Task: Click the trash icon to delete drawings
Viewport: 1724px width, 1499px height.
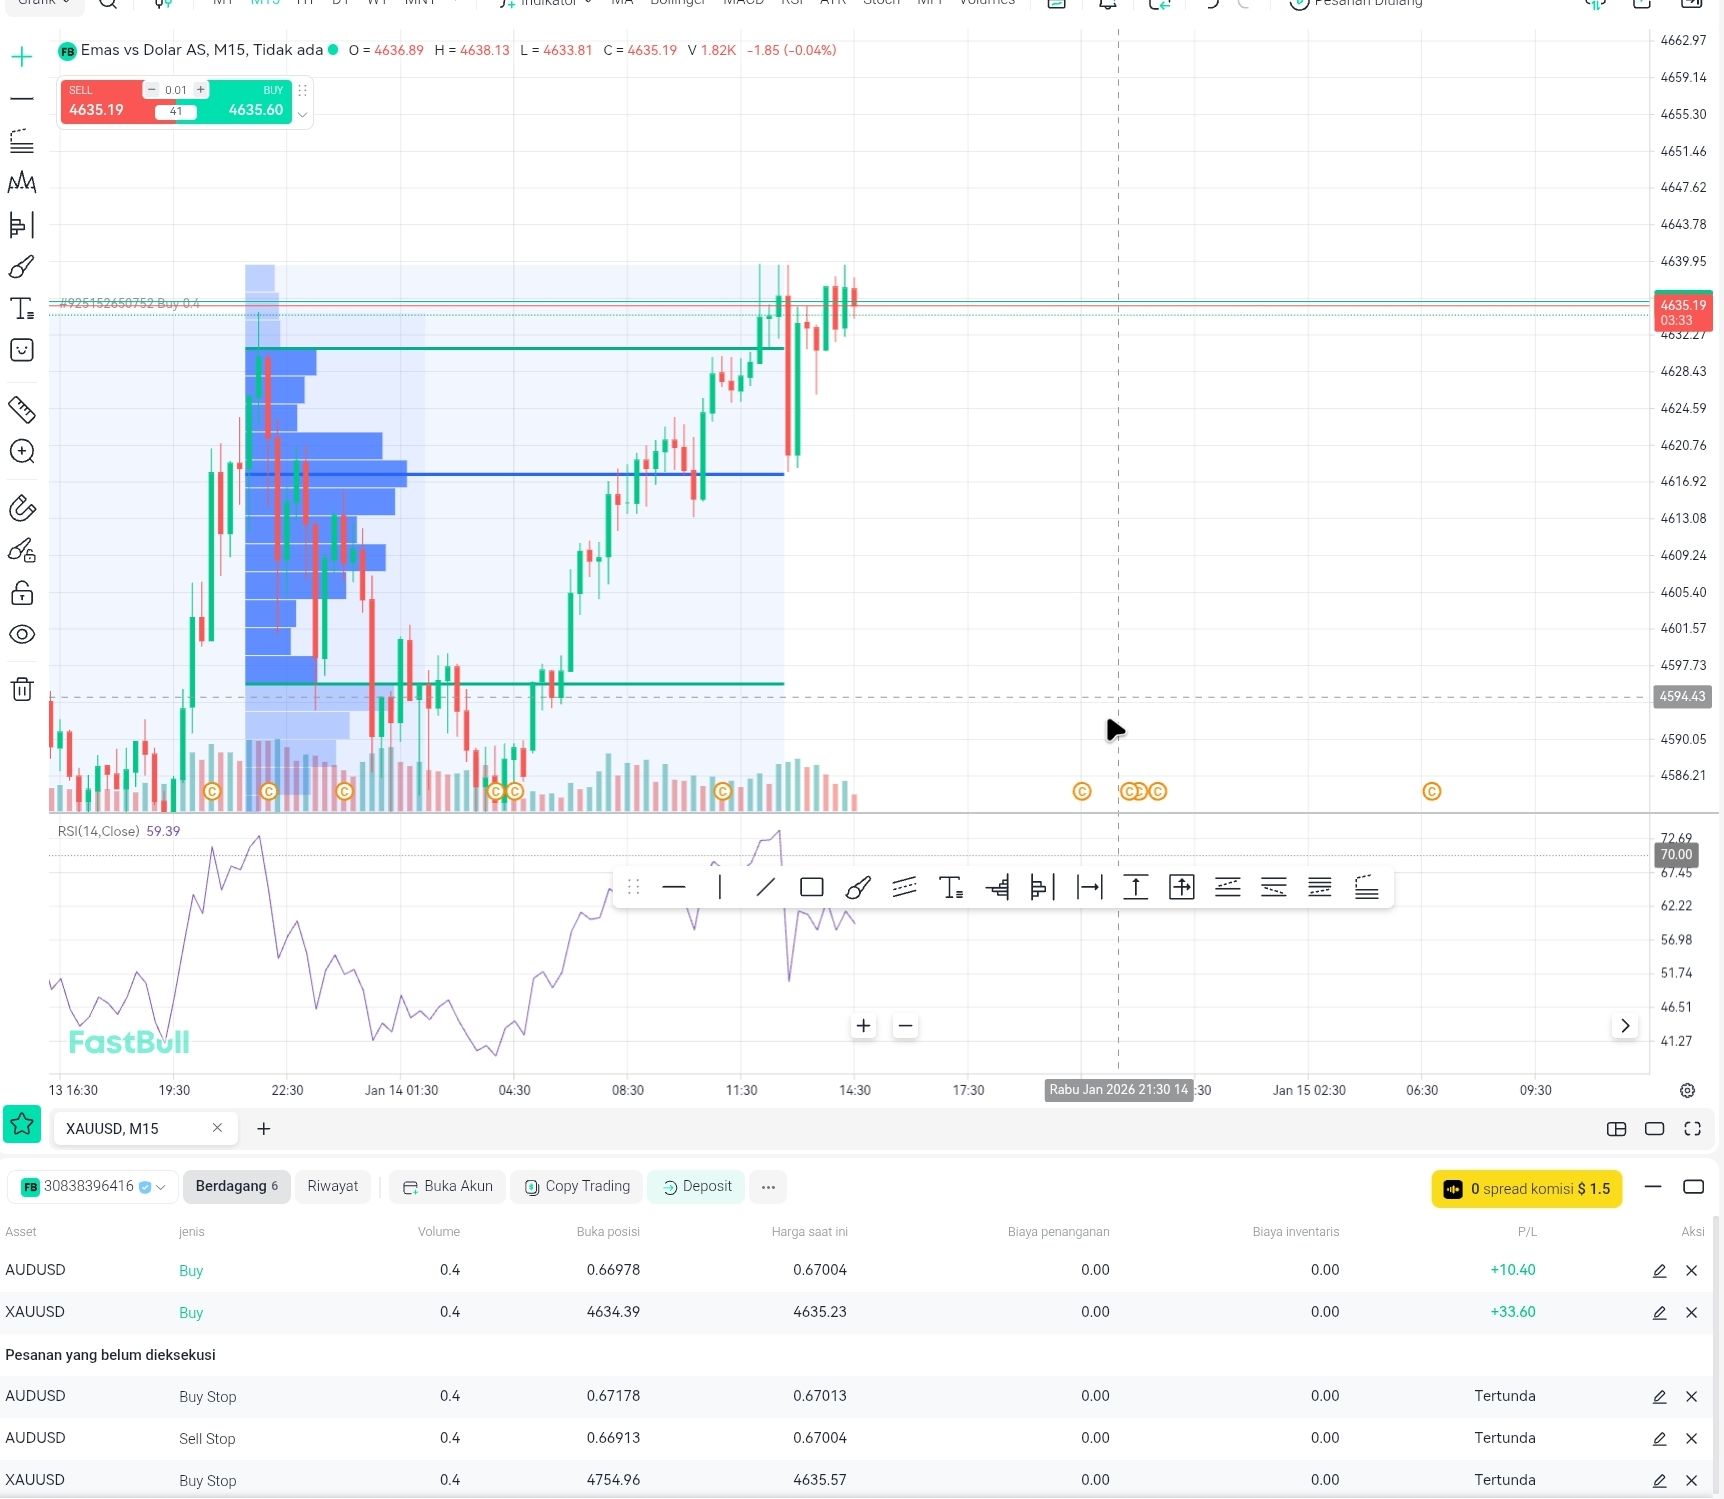Action: [x=21, y=689]
